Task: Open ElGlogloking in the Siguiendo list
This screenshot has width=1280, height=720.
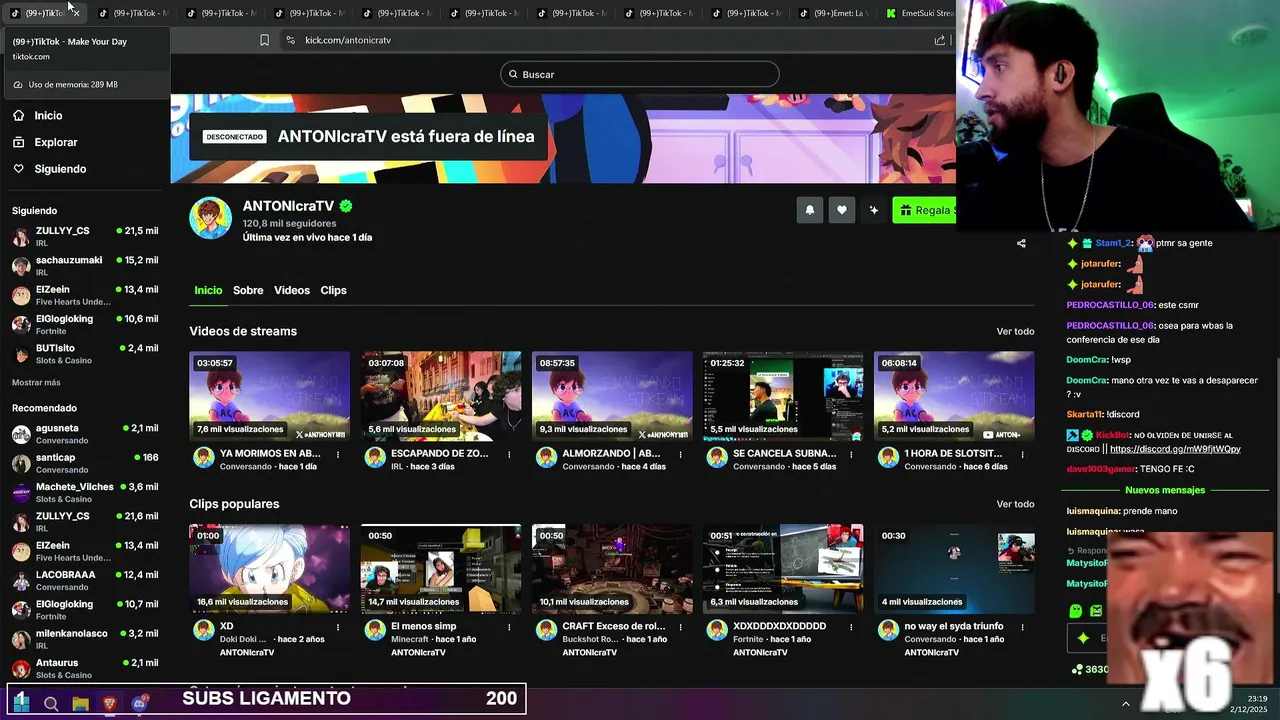Action: [84, 324]
